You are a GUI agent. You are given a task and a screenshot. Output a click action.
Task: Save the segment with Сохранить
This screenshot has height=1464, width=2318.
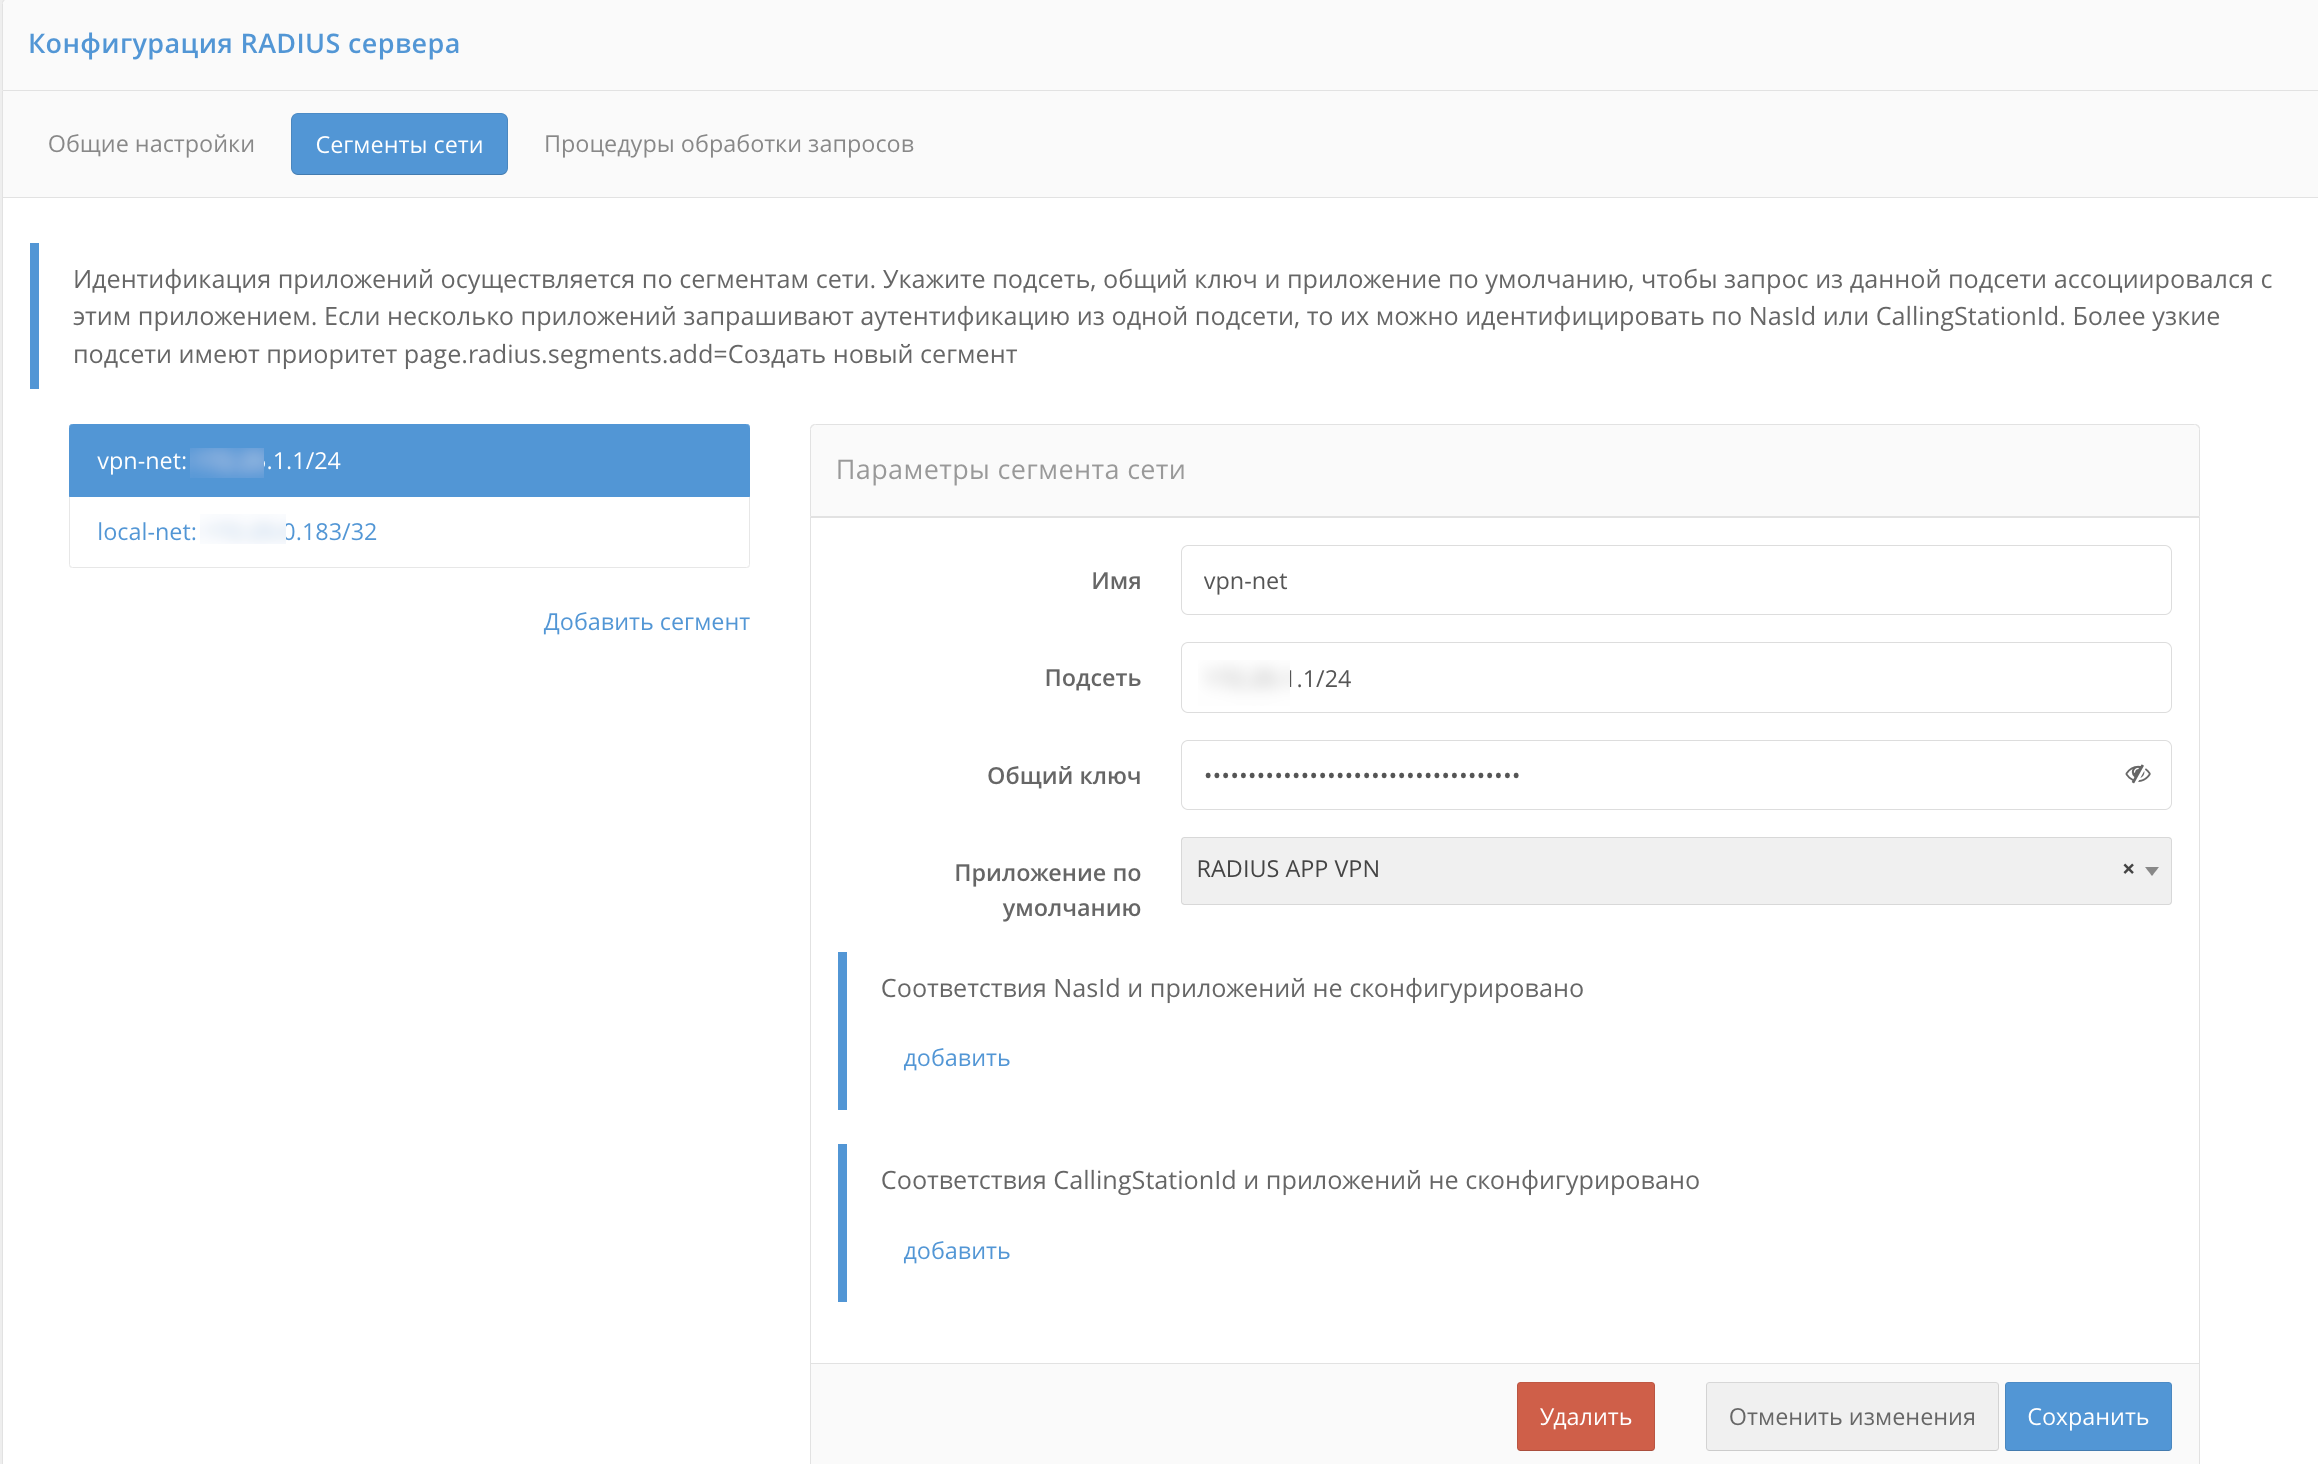(x=2088, y=1415)
